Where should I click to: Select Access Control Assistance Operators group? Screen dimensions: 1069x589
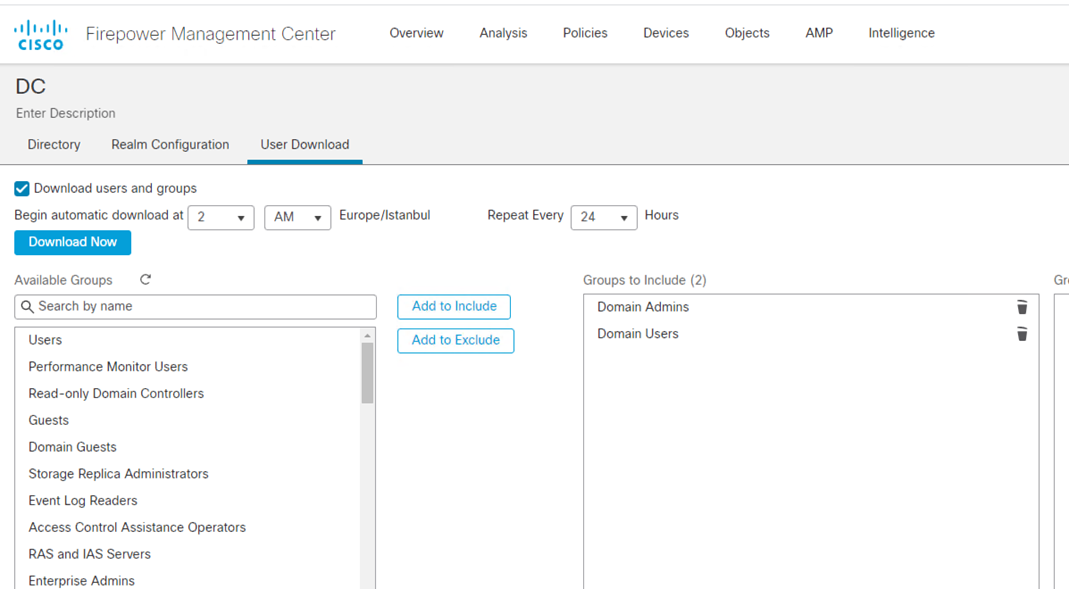pos(187,528)
